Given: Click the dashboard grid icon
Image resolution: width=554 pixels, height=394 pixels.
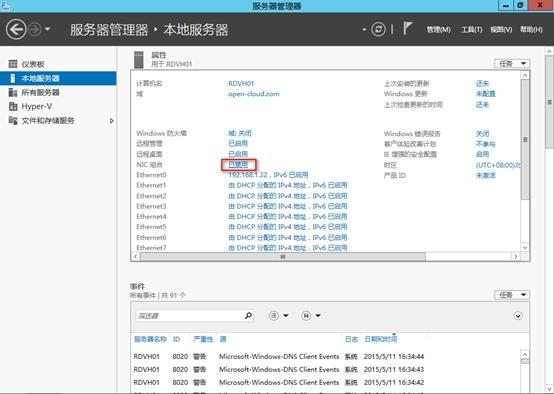Looking at the screenshot, I should pyautogui.click(x=13, y=64).
